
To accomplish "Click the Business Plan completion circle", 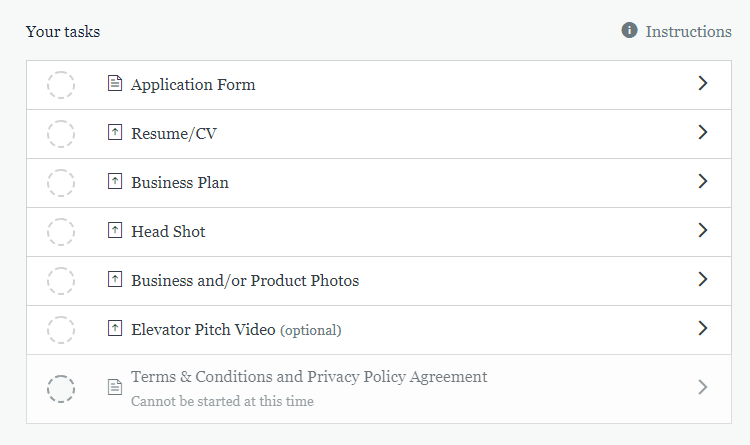I will [x=61, y=183].
